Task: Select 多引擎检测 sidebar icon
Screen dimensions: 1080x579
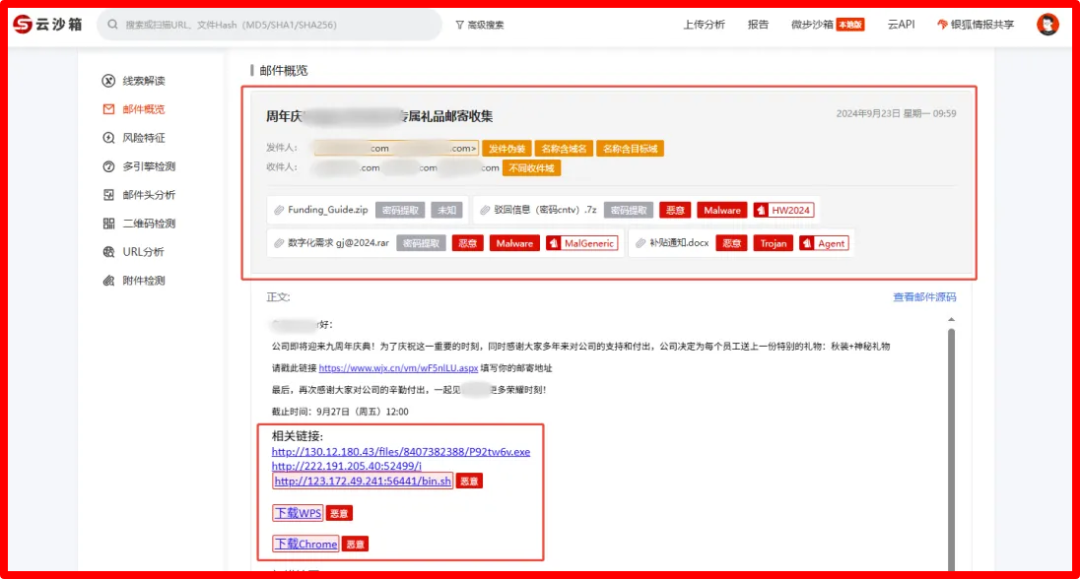Action: [109, 167]
